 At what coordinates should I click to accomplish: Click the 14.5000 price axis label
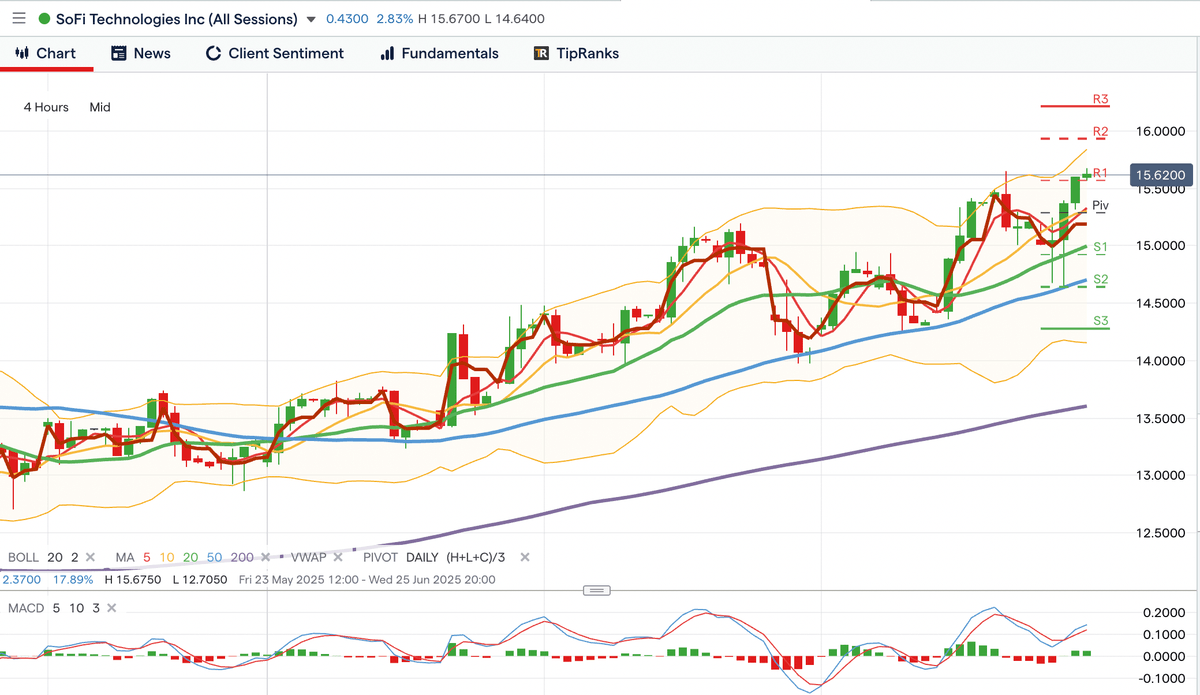[x=1160, y=303]
